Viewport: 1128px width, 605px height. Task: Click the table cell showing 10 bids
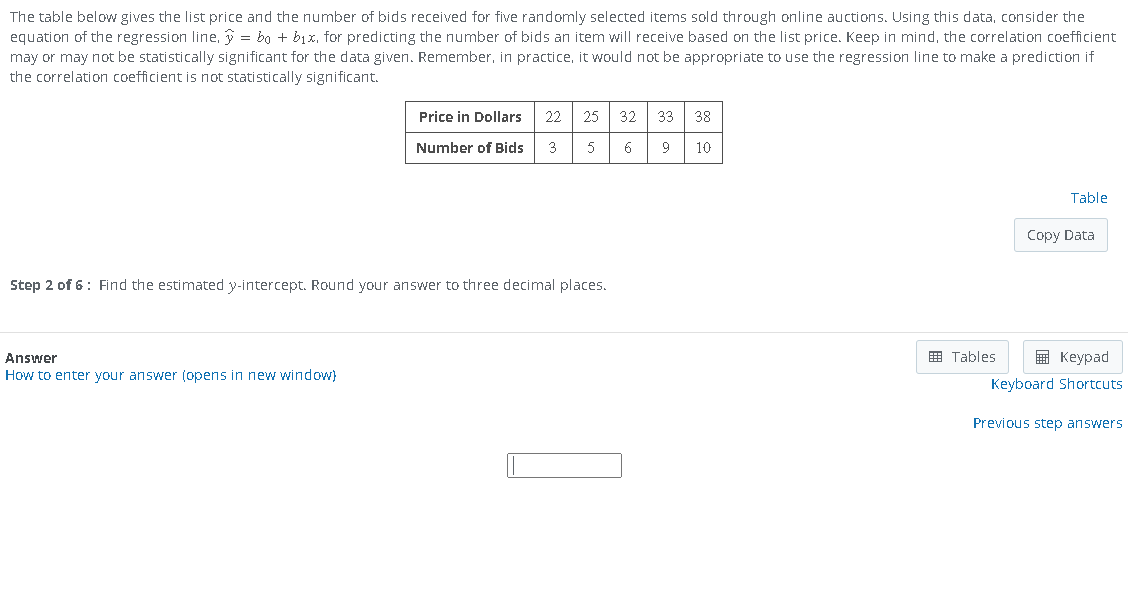703,148
